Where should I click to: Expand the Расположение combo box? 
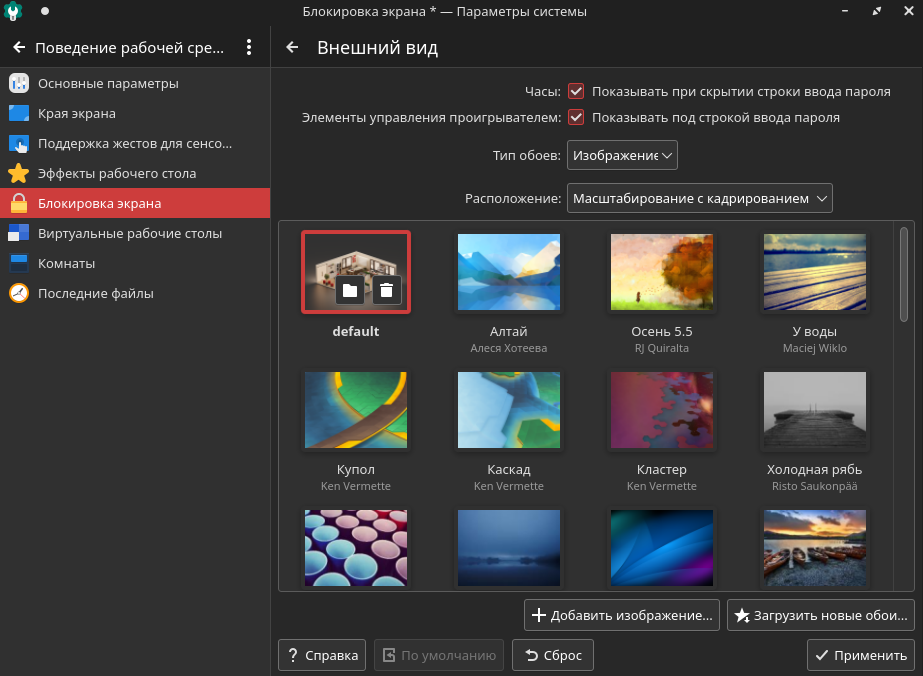(x=699, y=198)
